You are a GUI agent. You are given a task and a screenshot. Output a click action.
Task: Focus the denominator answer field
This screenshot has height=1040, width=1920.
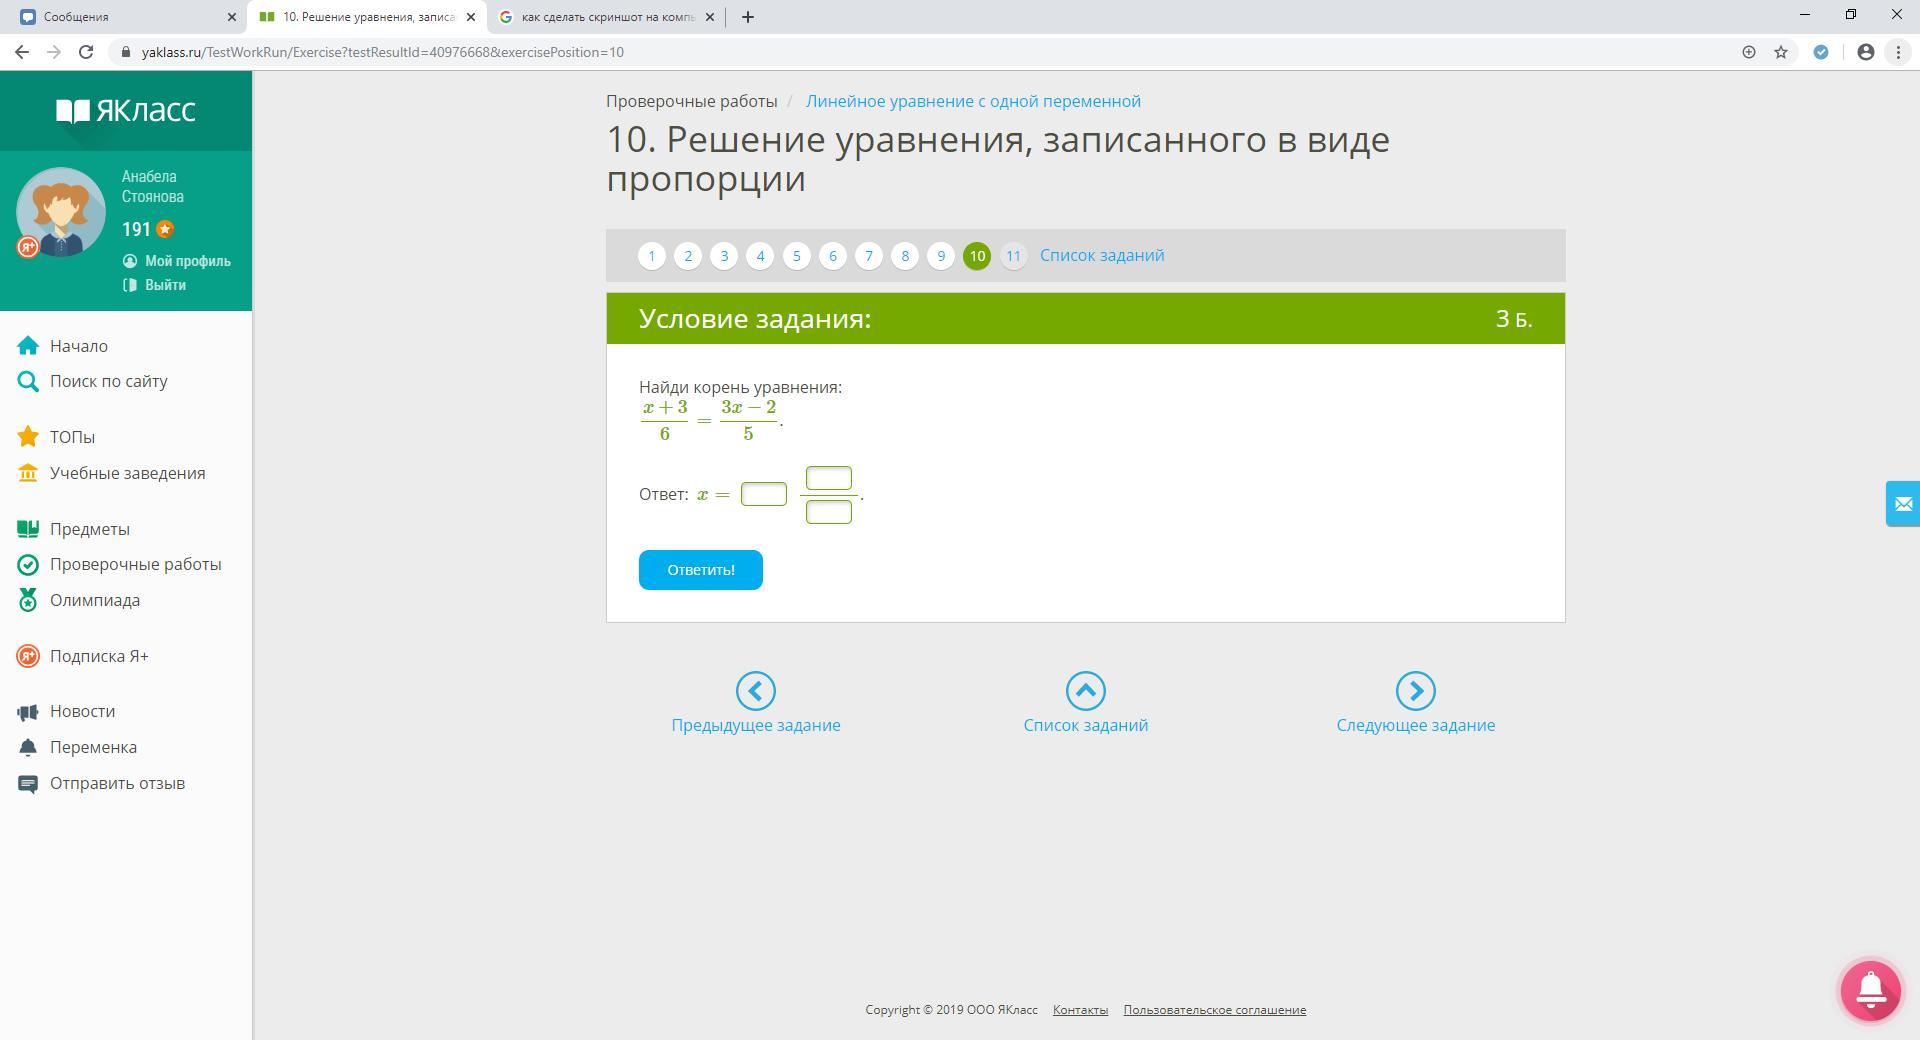click(829, 512)
